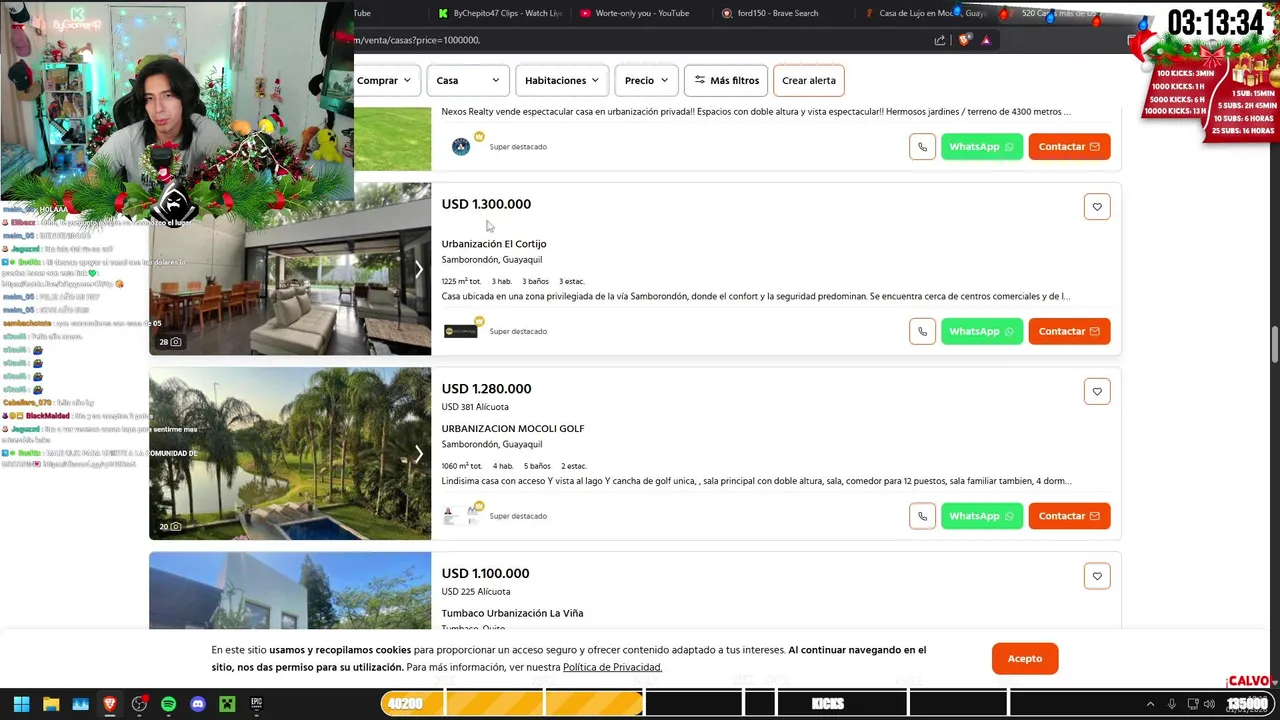Open Política de Privacidad link
The image size is (1280, 720).
[612, 667]
